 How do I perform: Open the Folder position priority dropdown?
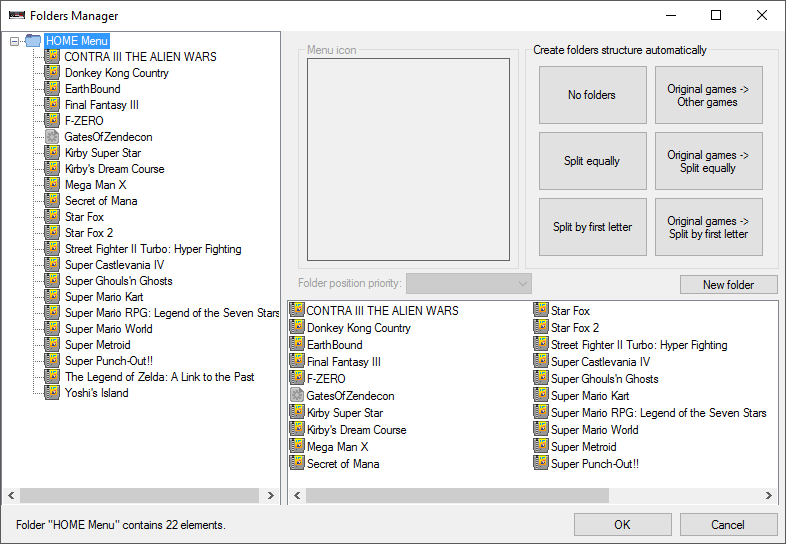point(469,283)
